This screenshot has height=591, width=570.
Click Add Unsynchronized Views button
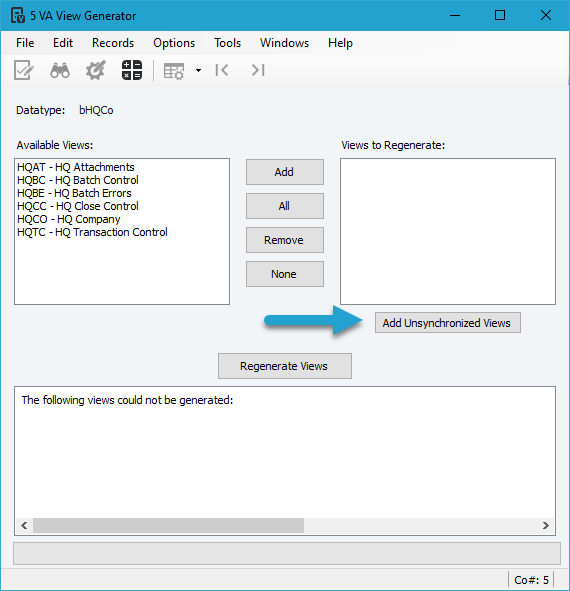[x=448, y=323]
